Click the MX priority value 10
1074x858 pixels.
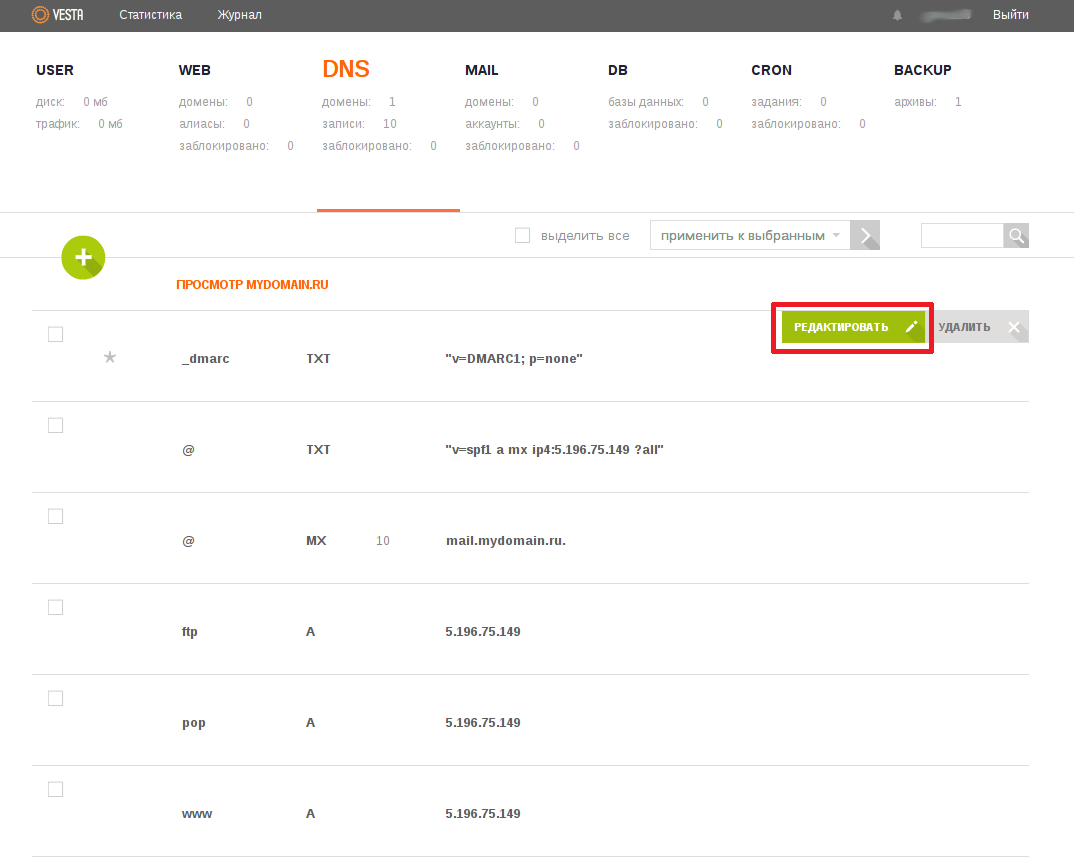pos(383,541)
